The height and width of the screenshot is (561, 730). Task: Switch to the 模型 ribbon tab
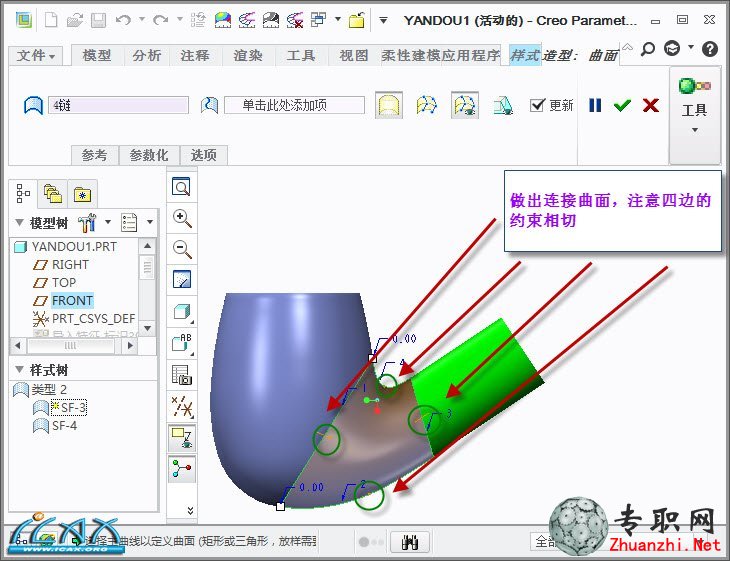[x=96, y=55]
